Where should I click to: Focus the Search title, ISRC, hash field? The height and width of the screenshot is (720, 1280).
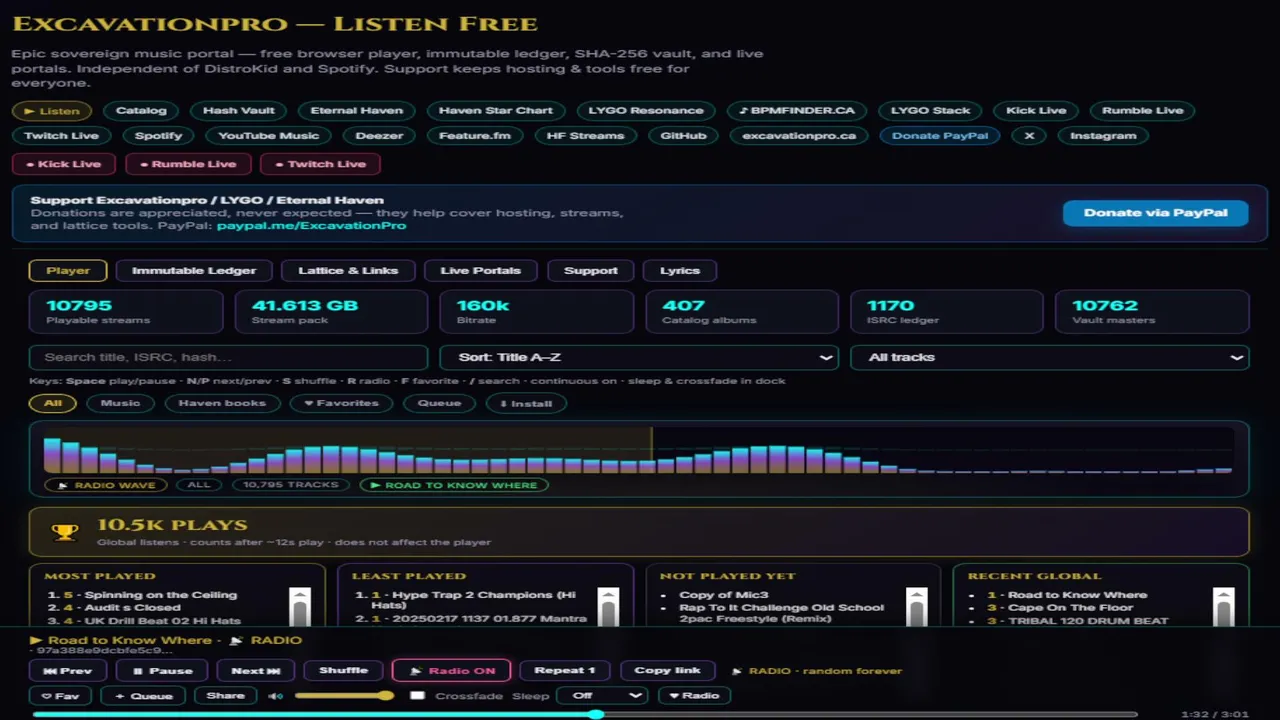point(229,357)
